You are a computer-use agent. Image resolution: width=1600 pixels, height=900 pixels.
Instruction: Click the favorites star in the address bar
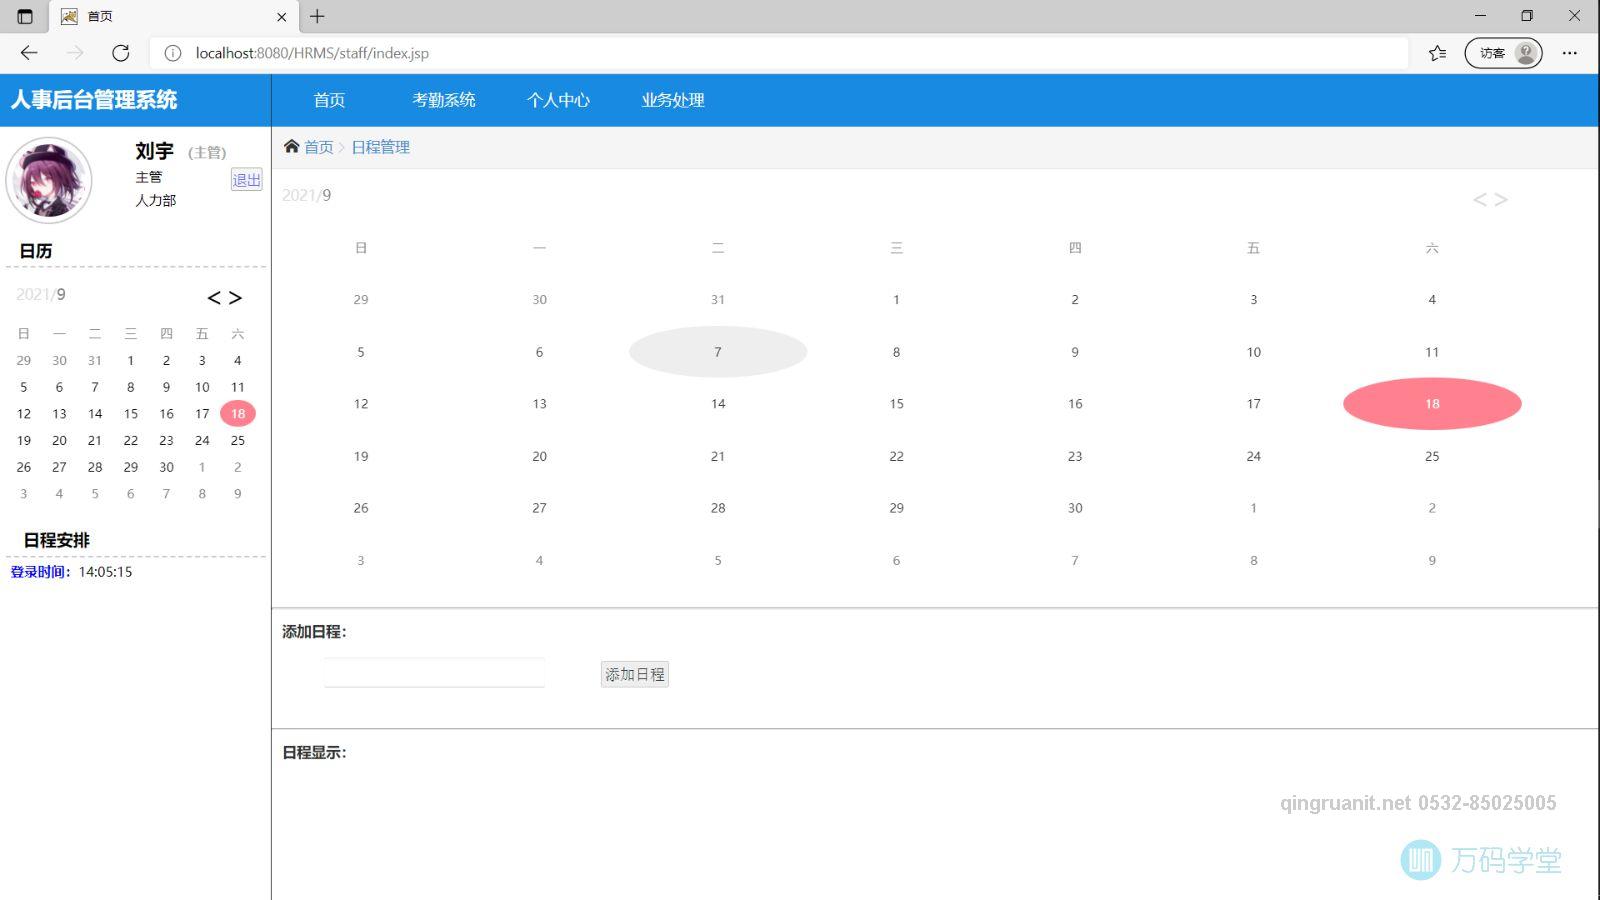click(x=1436, y=53)
